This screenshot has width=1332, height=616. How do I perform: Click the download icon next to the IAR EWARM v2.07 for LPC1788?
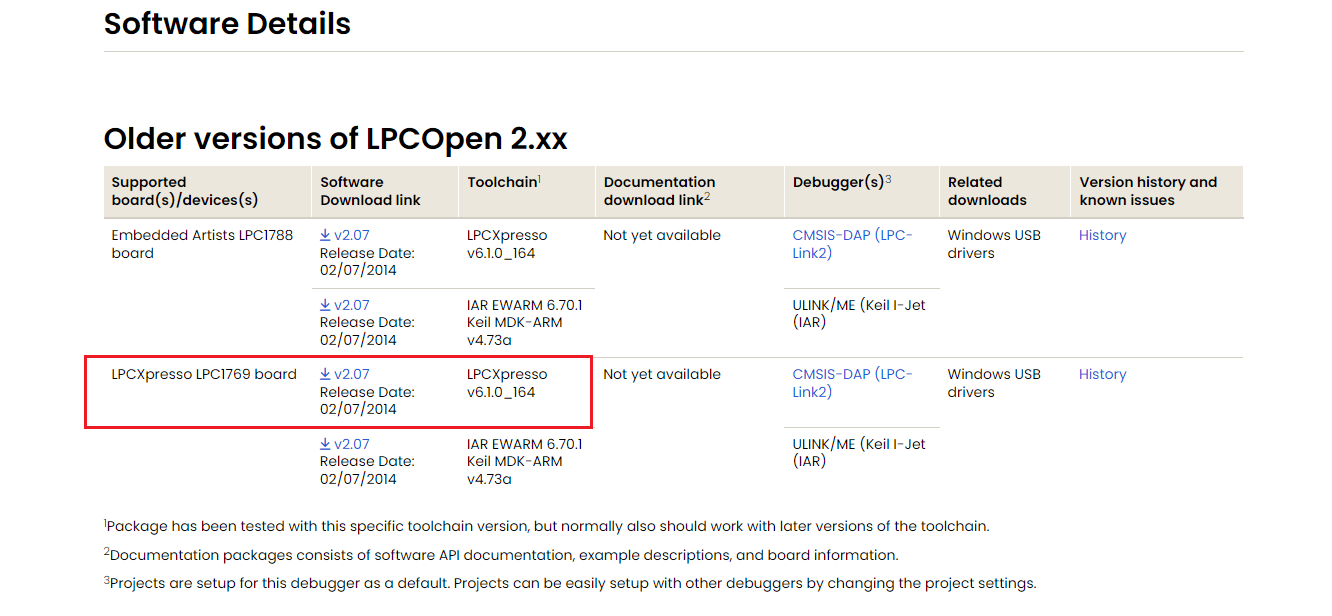click(325, 304)
